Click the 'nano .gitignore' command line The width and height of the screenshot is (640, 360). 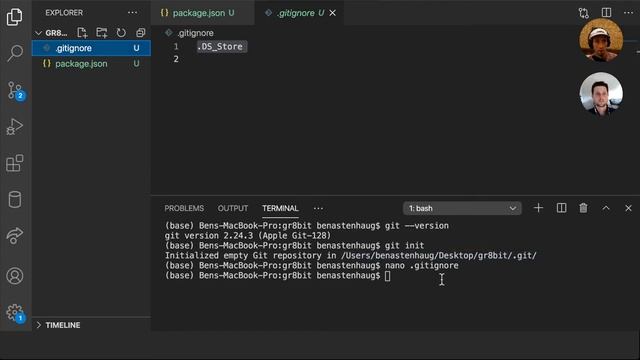pyautogui.click(x=422, y=266)
